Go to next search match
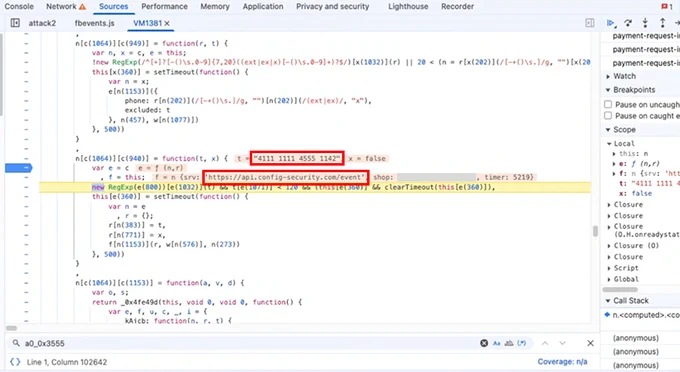 point(562,343)
